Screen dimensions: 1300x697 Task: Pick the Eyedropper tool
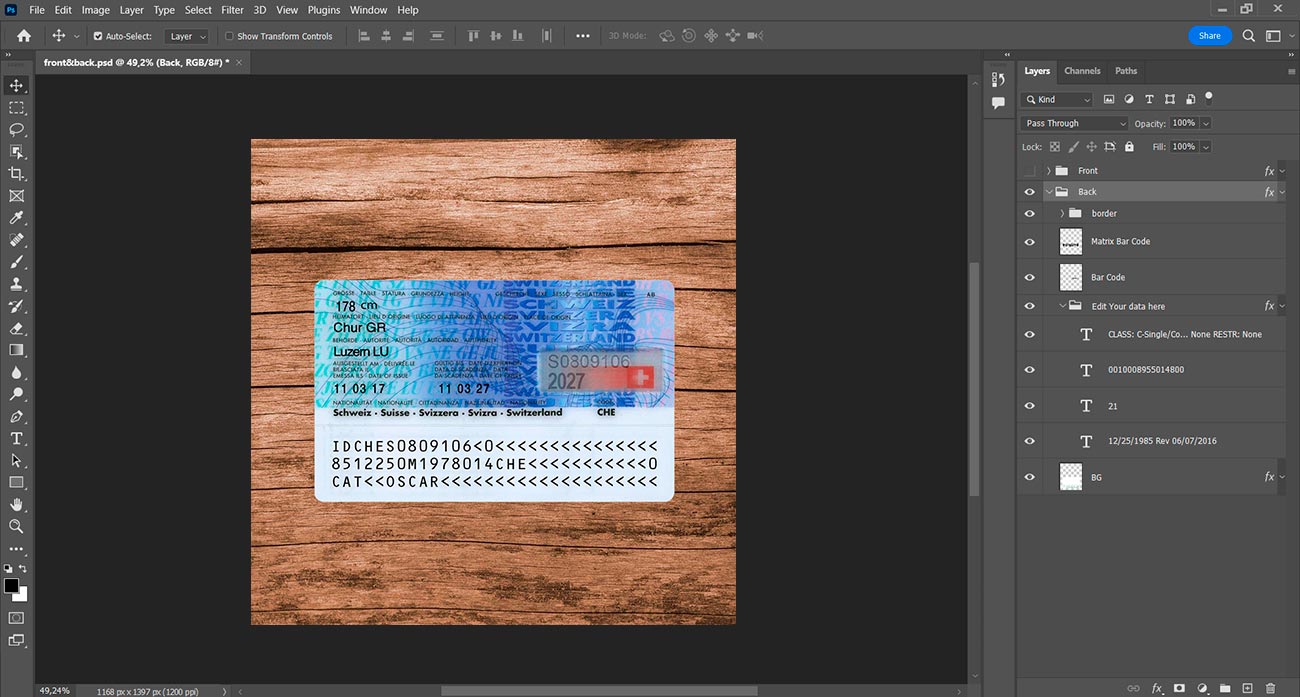(x=17, y=218)
